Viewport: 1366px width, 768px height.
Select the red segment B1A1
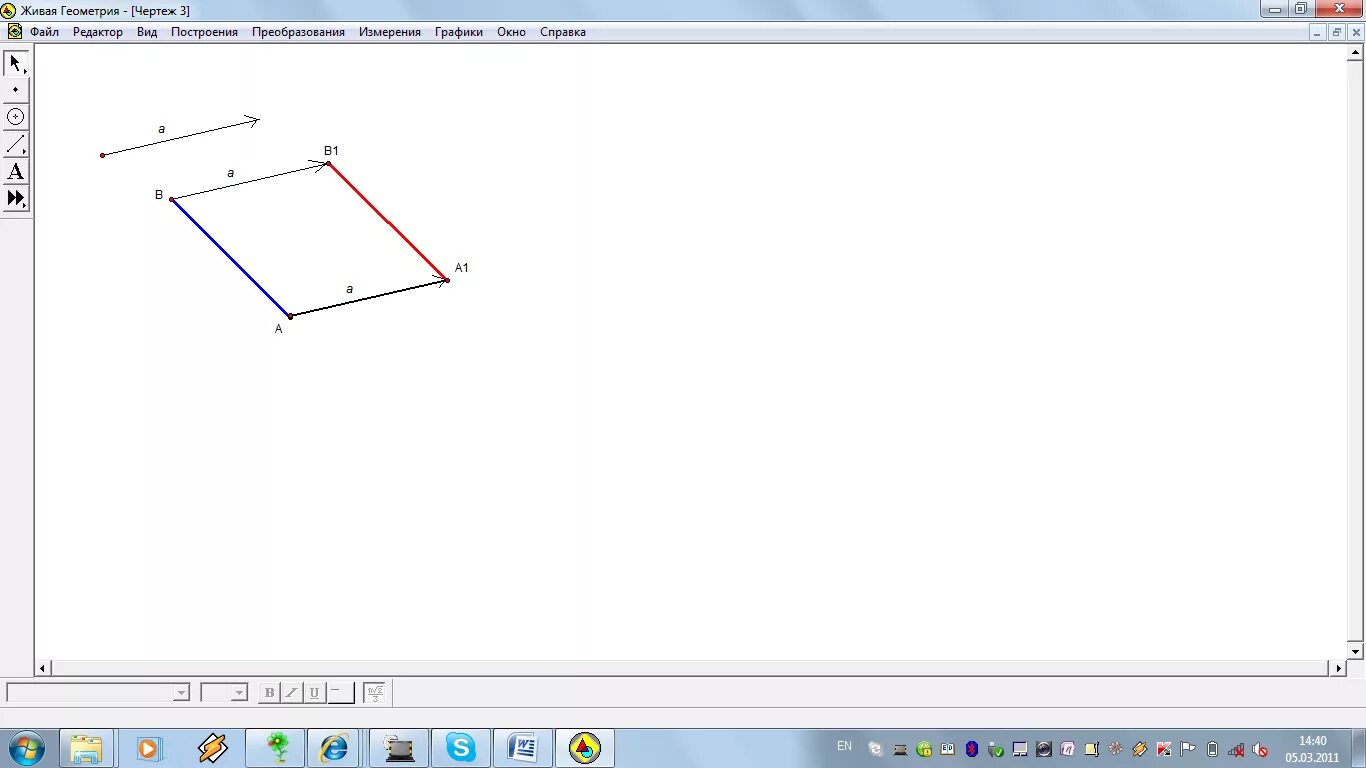388,222
